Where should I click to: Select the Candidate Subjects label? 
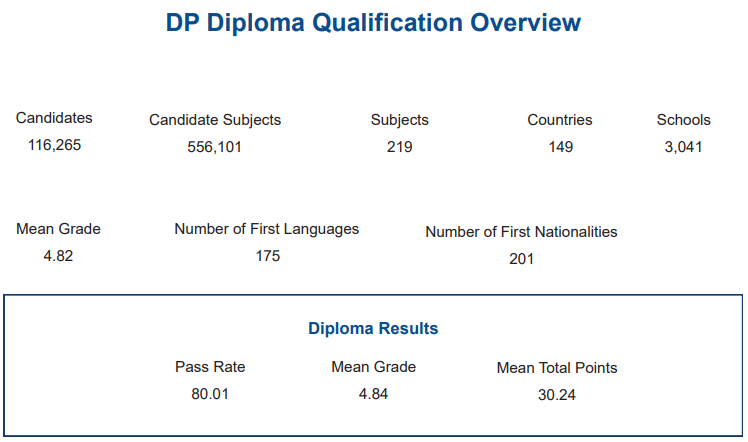[x=215, y=120]
